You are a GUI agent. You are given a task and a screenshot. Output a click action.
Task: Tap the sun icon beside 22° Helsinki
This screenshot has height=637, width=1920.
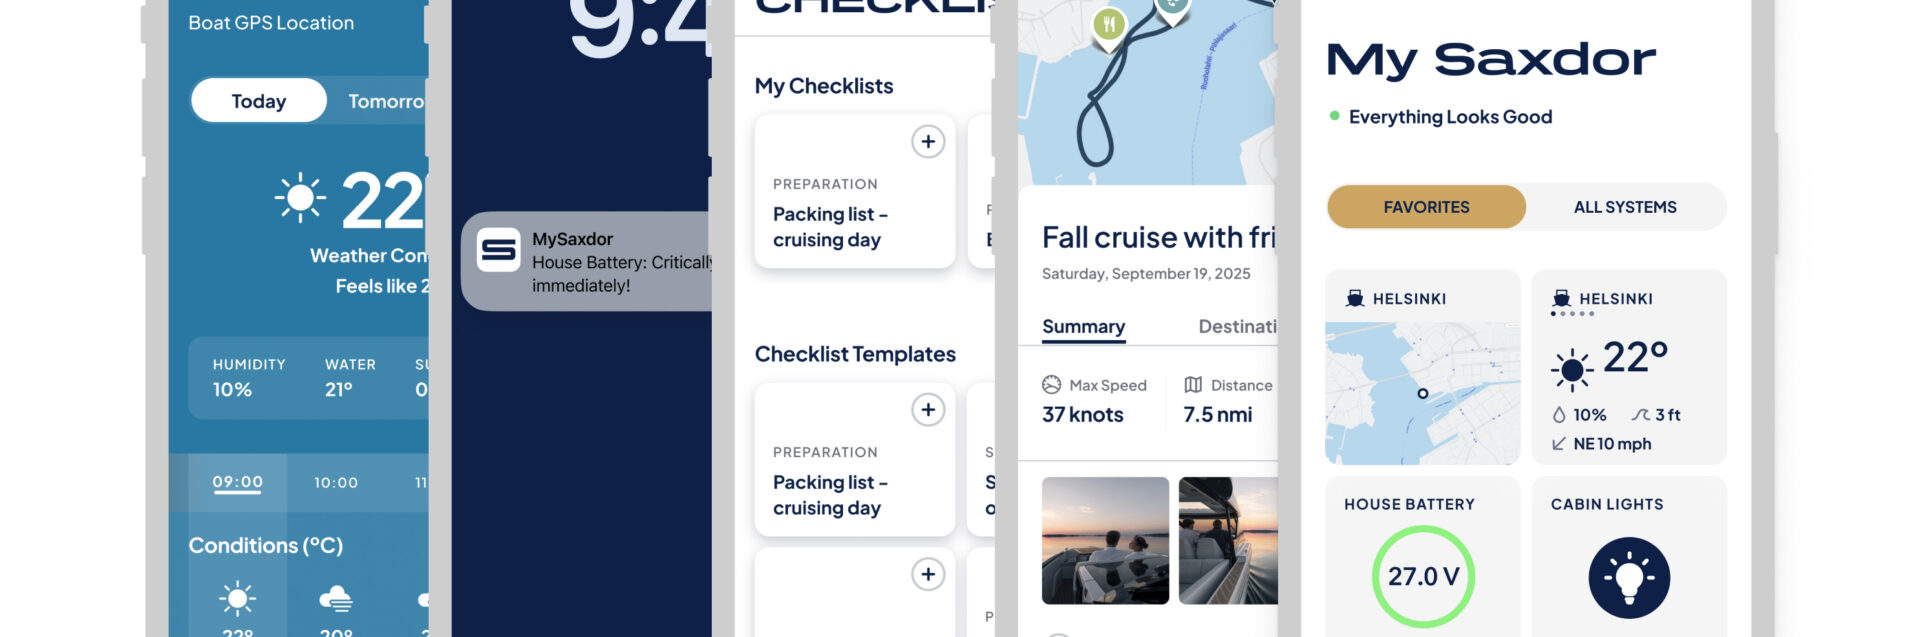click(1572, 370)
